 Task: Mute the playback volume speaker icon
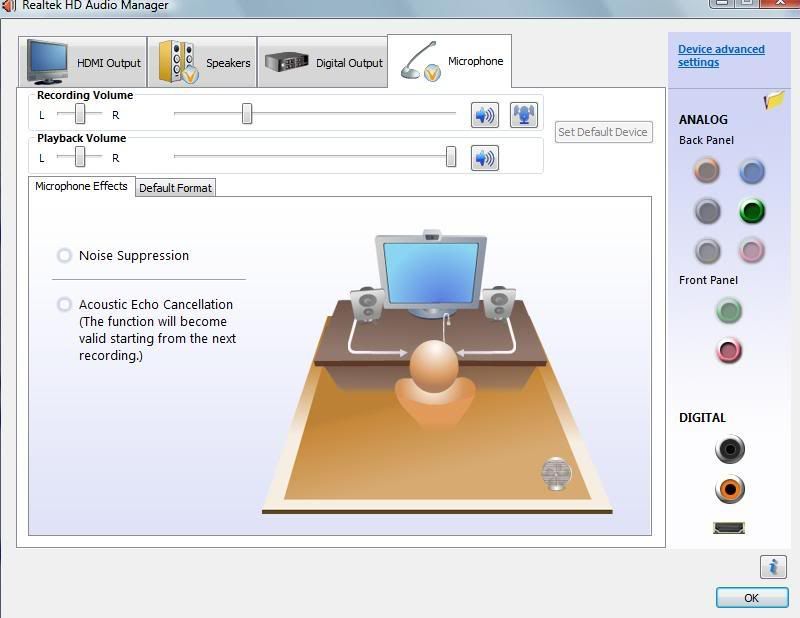point(485,158)
